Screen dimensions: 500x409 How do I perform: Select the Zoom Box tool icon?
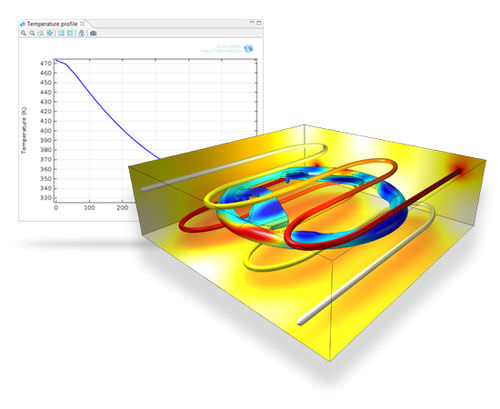coord(41,33)
